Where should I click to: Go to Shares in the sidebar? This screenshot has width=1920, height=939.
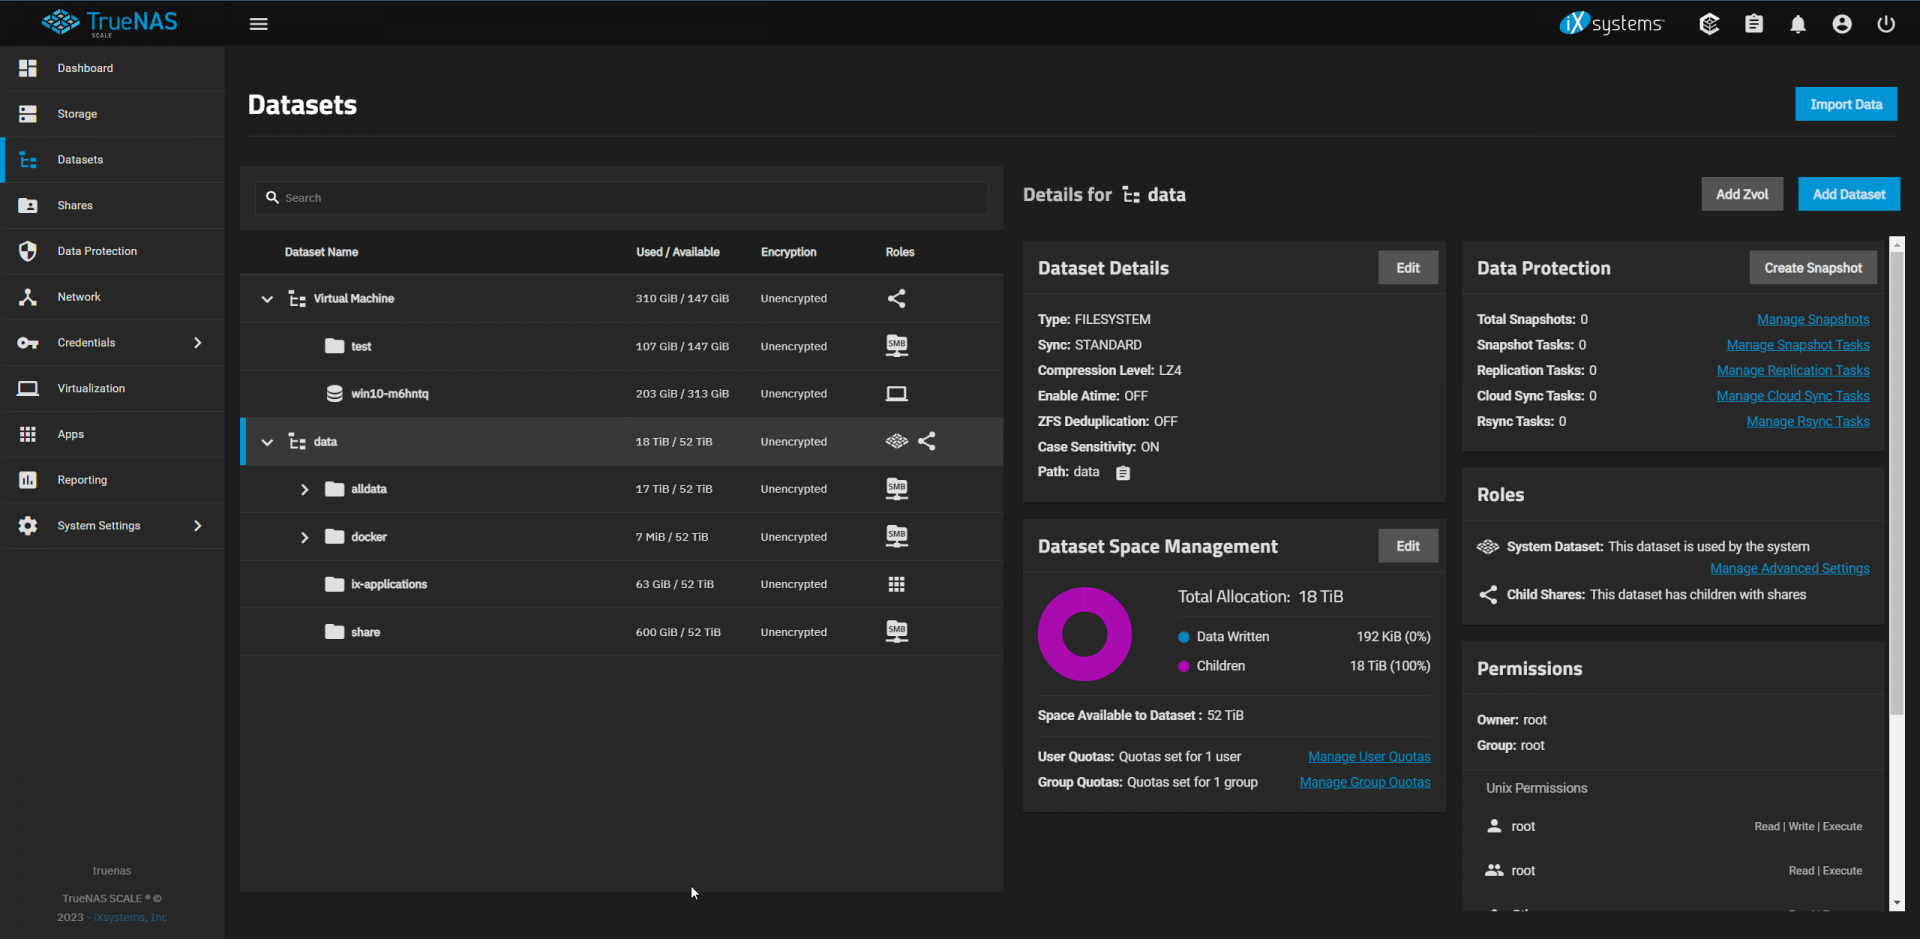coord(112,205)
